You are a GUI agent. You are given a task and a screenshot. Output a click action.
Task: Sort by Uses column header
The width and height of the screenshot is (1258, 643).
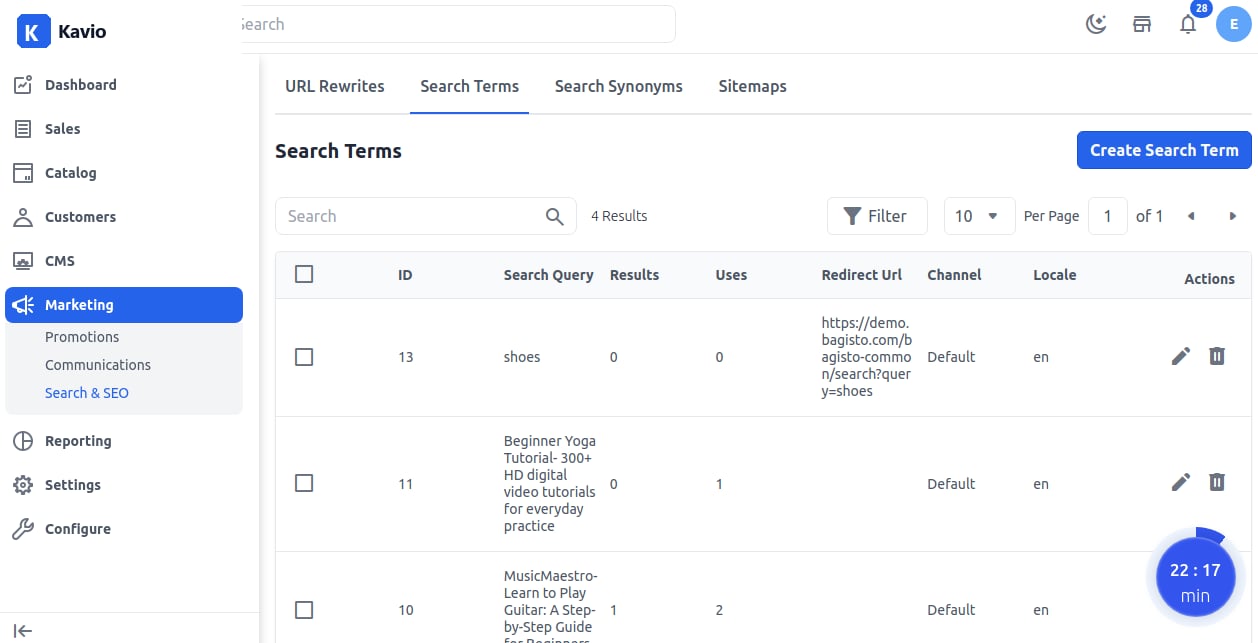pos(731,274)
